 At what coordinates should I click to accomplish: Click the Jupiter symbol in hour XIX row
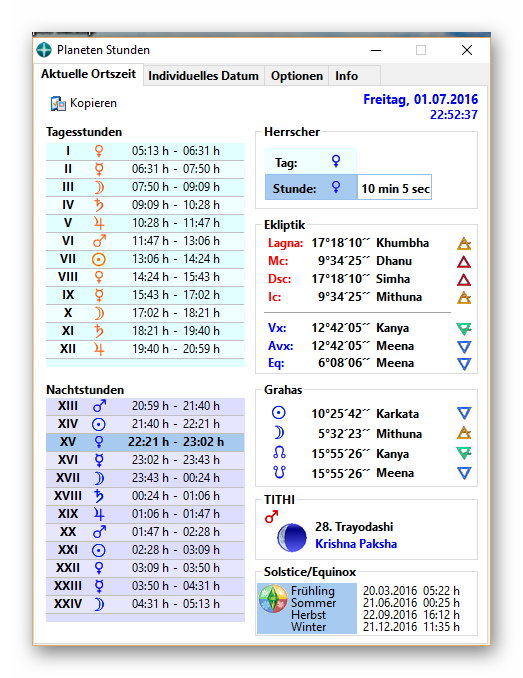click(x=99, y=514)
